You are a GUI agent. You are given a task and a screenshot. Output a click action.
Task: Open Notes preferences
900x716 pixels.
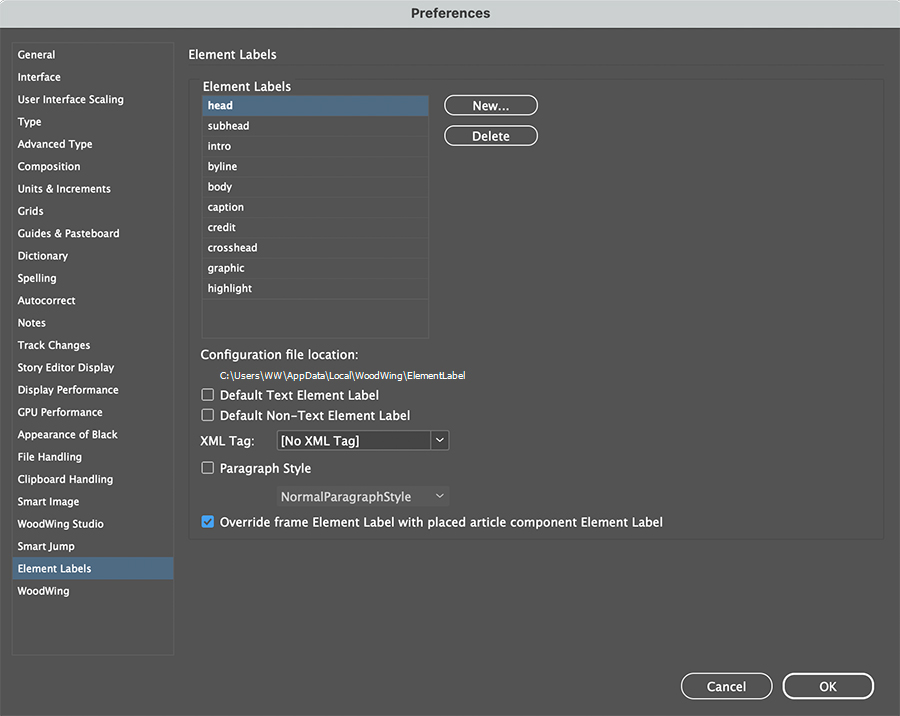point(93,323)
